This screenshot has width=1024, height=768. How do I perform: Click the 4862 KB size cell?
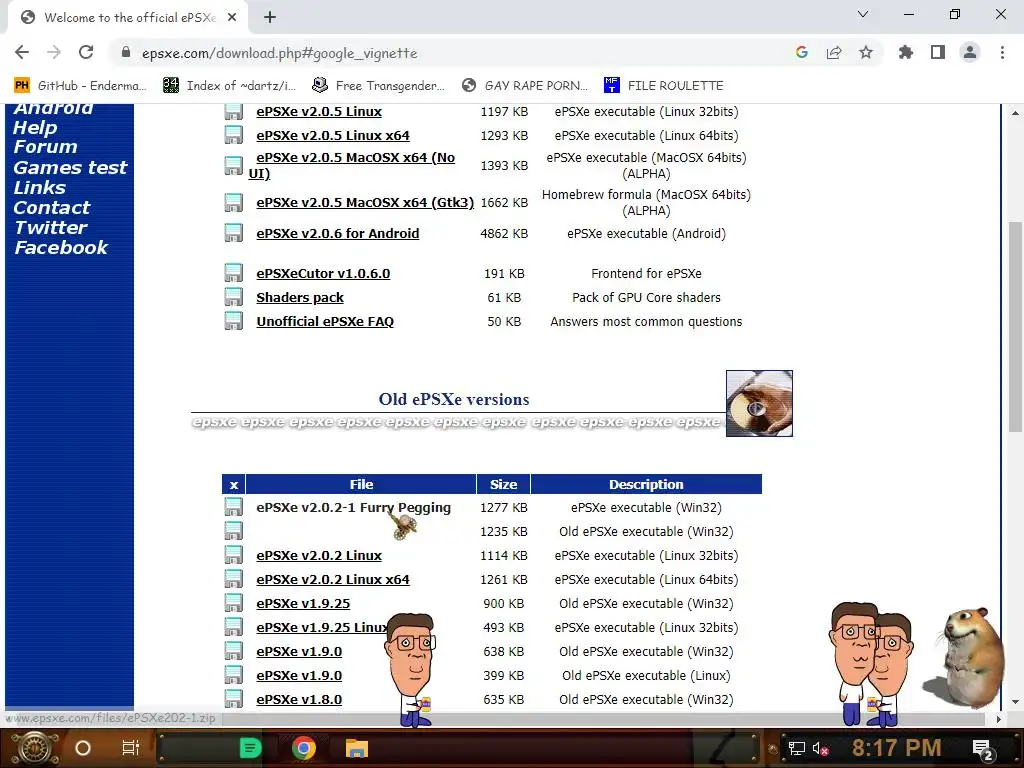click(504, 234)
